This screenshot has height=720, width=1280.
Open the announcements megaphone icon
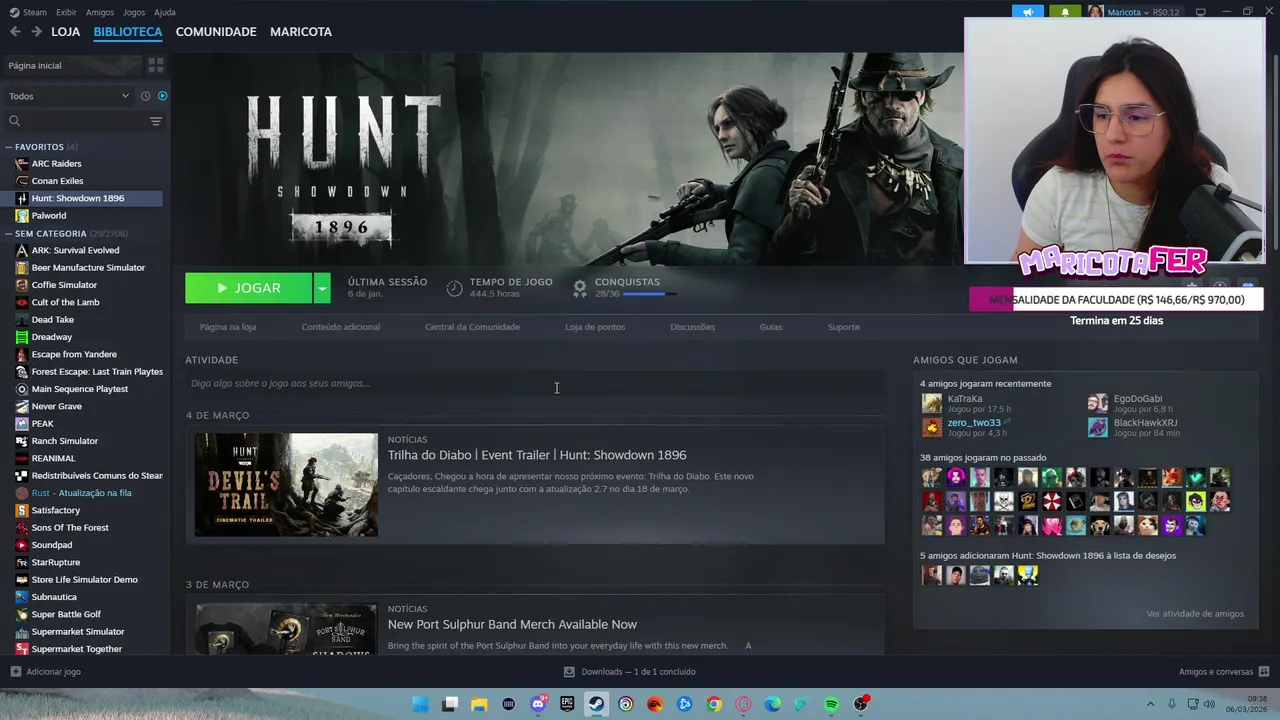(x=1028, y=12)
